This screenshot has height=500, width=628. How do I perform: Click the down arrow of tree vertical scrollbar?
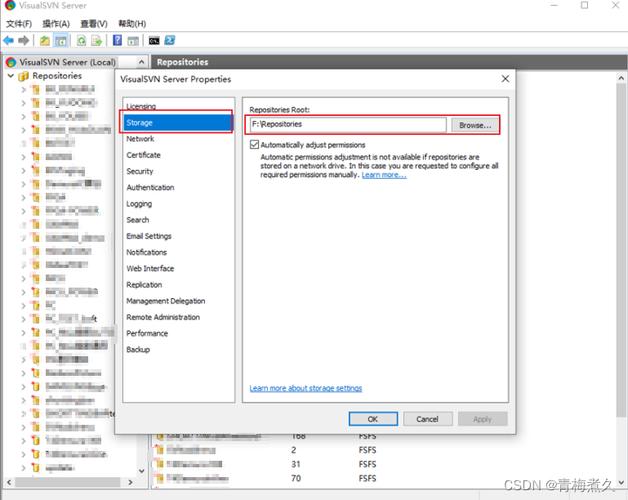point(141,471)
